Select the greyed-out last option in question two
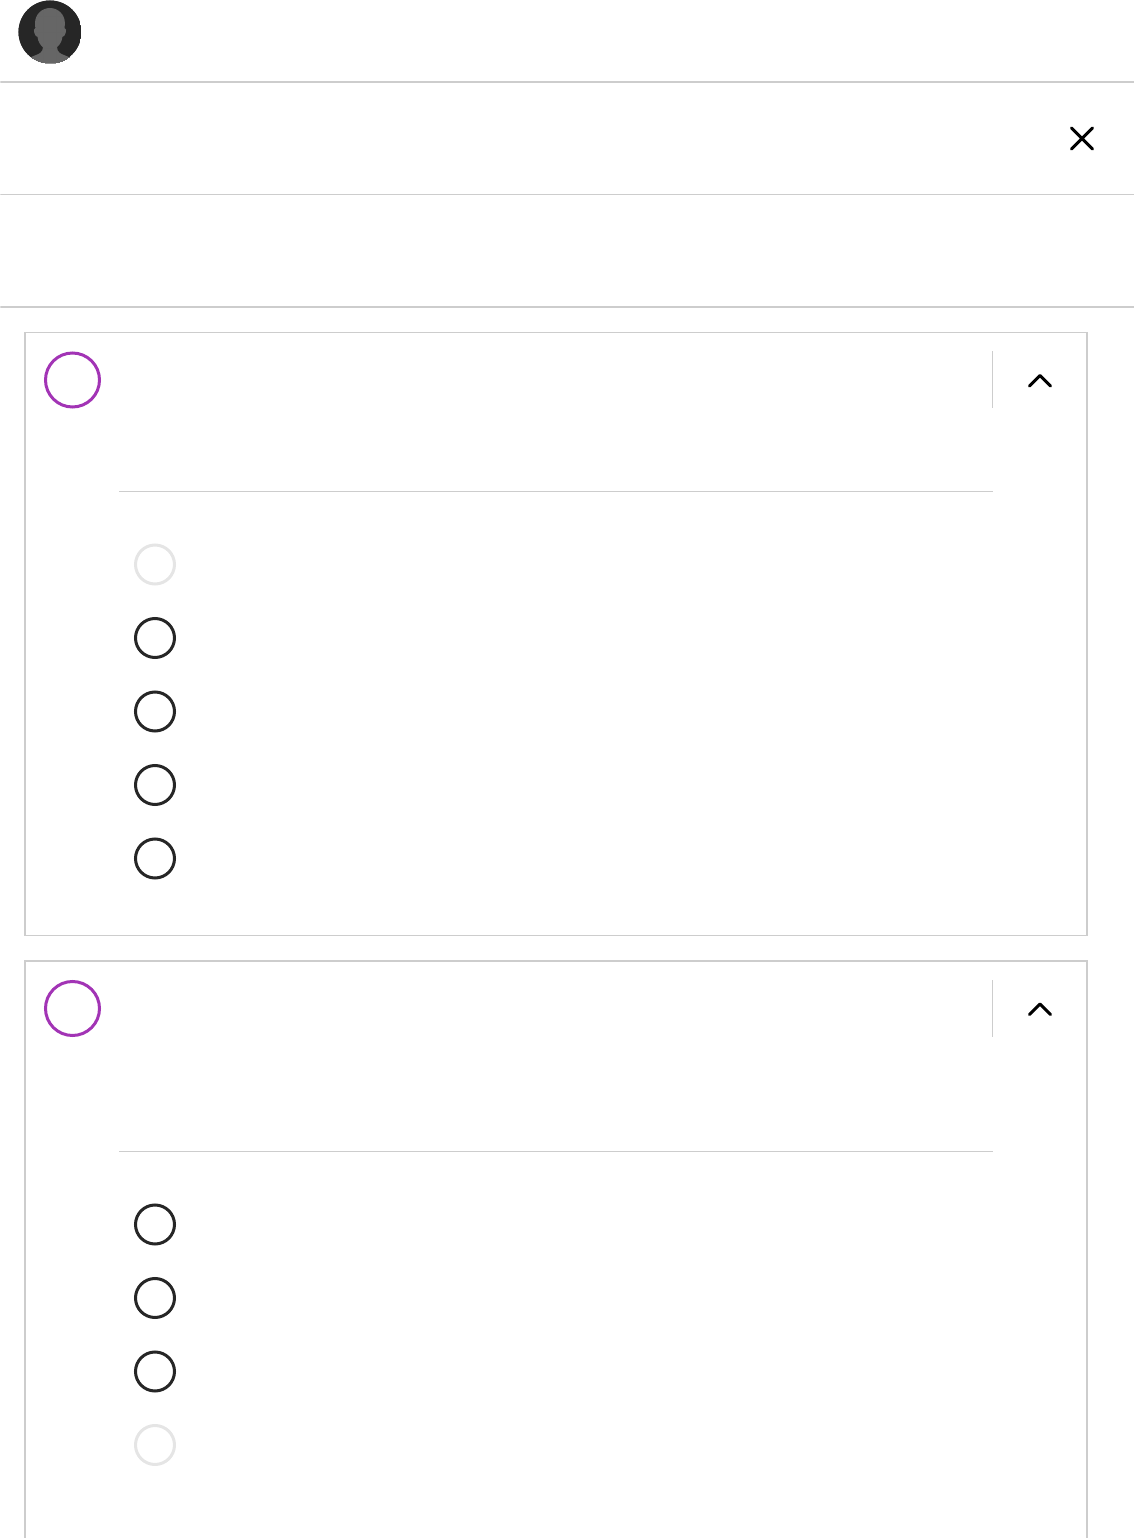The width and height of the screenshot is (1134, 1538). click(x=155, y=1445)
